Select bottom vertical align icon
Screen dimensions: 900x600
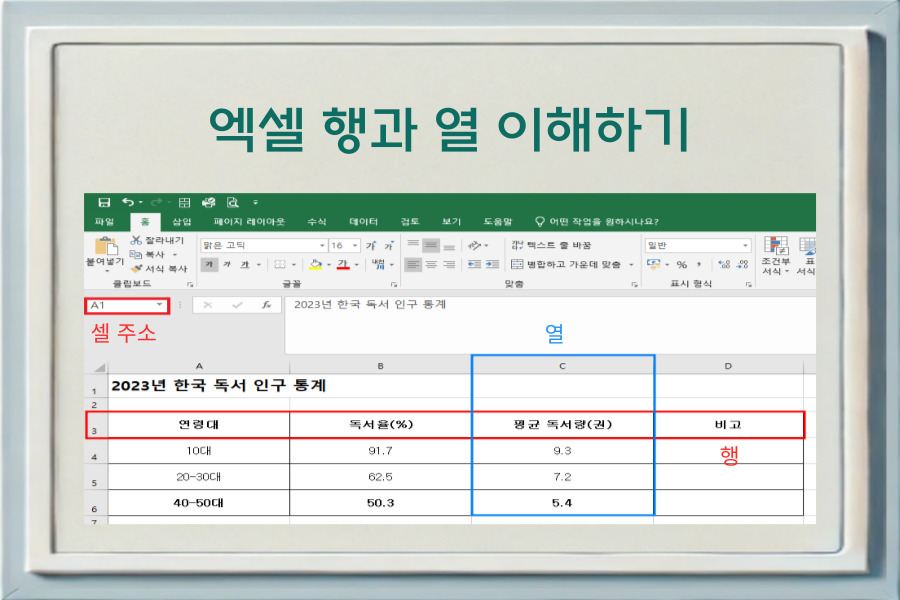coord(449,246)
